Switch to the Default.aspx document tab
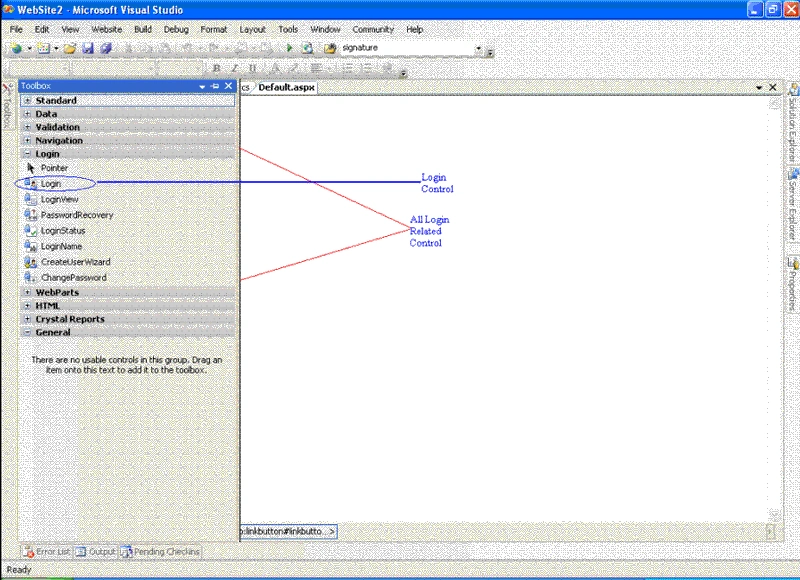 [x=286, y=88]
